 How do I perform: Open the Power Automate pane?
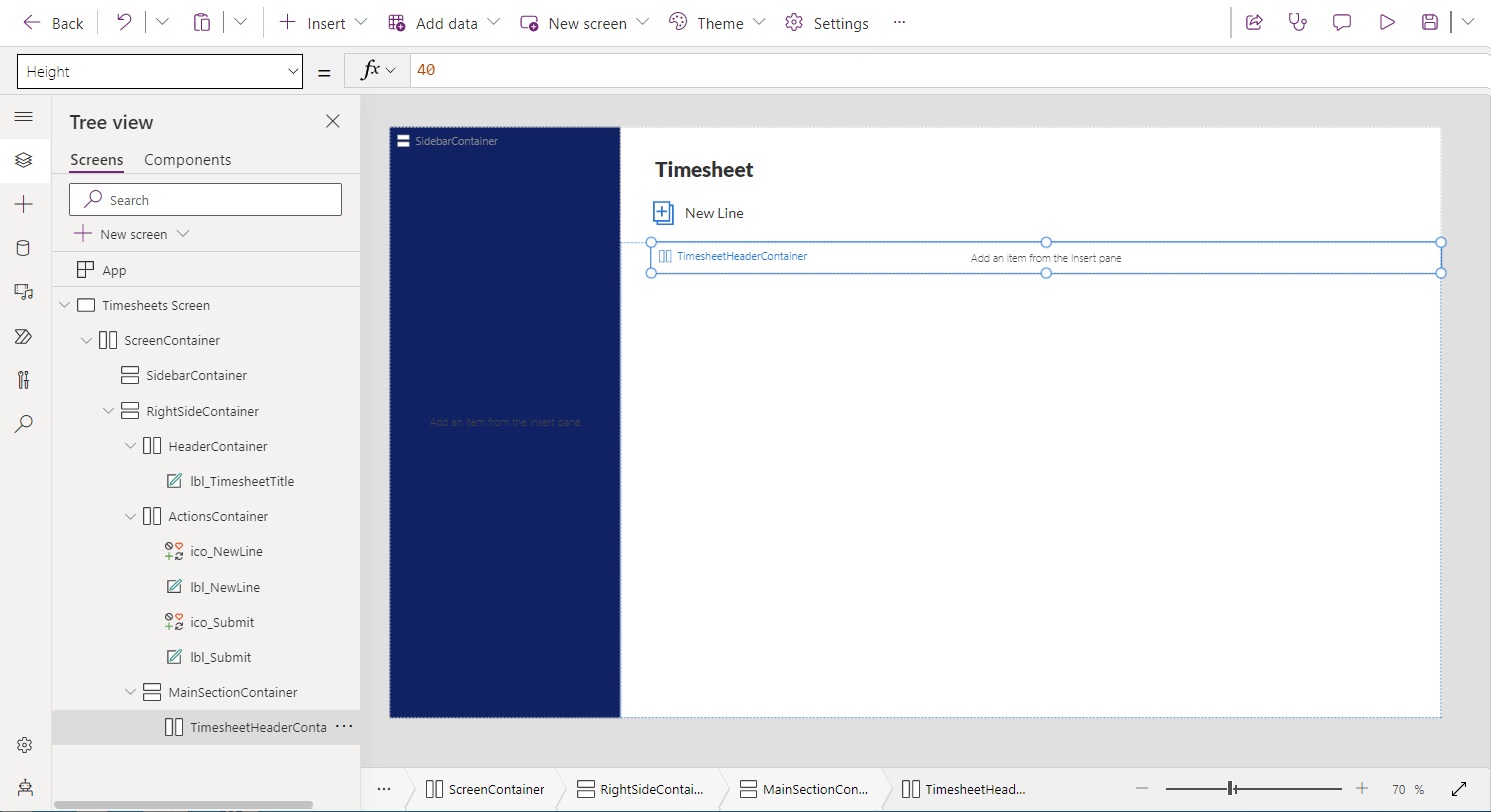point(24,336)
